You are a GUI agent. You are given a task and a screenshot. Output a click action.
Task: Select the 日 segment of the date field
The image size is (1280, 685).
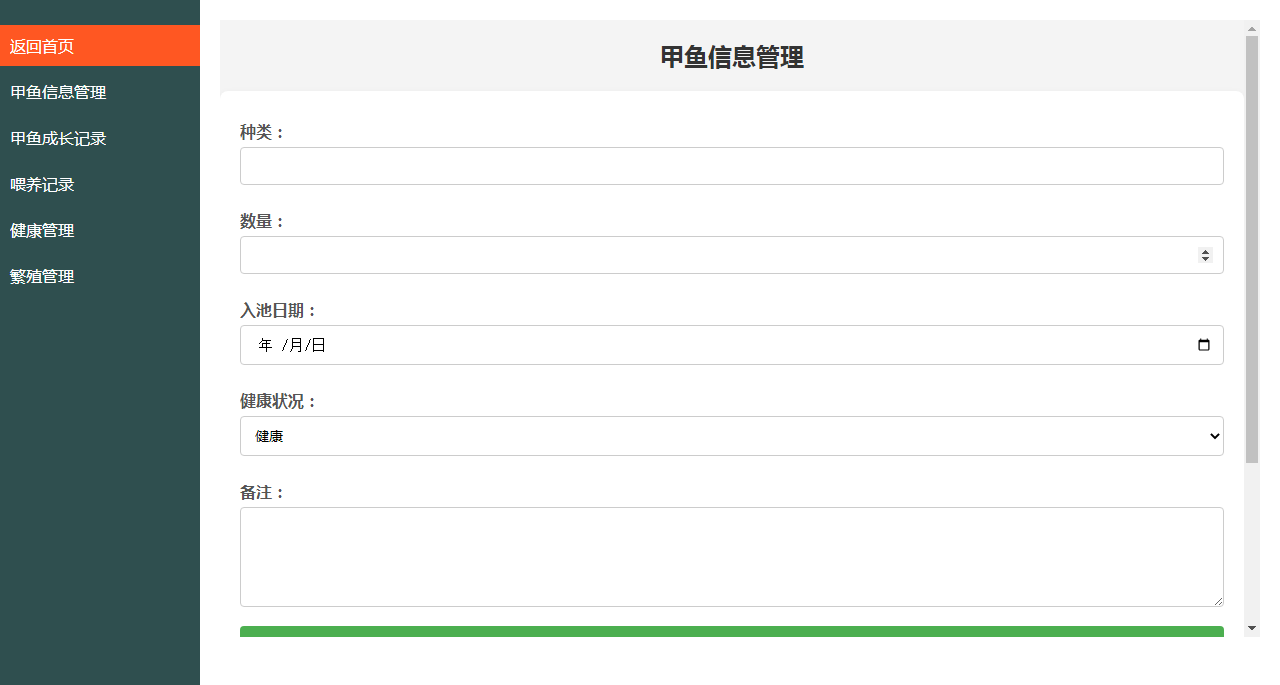318,345
